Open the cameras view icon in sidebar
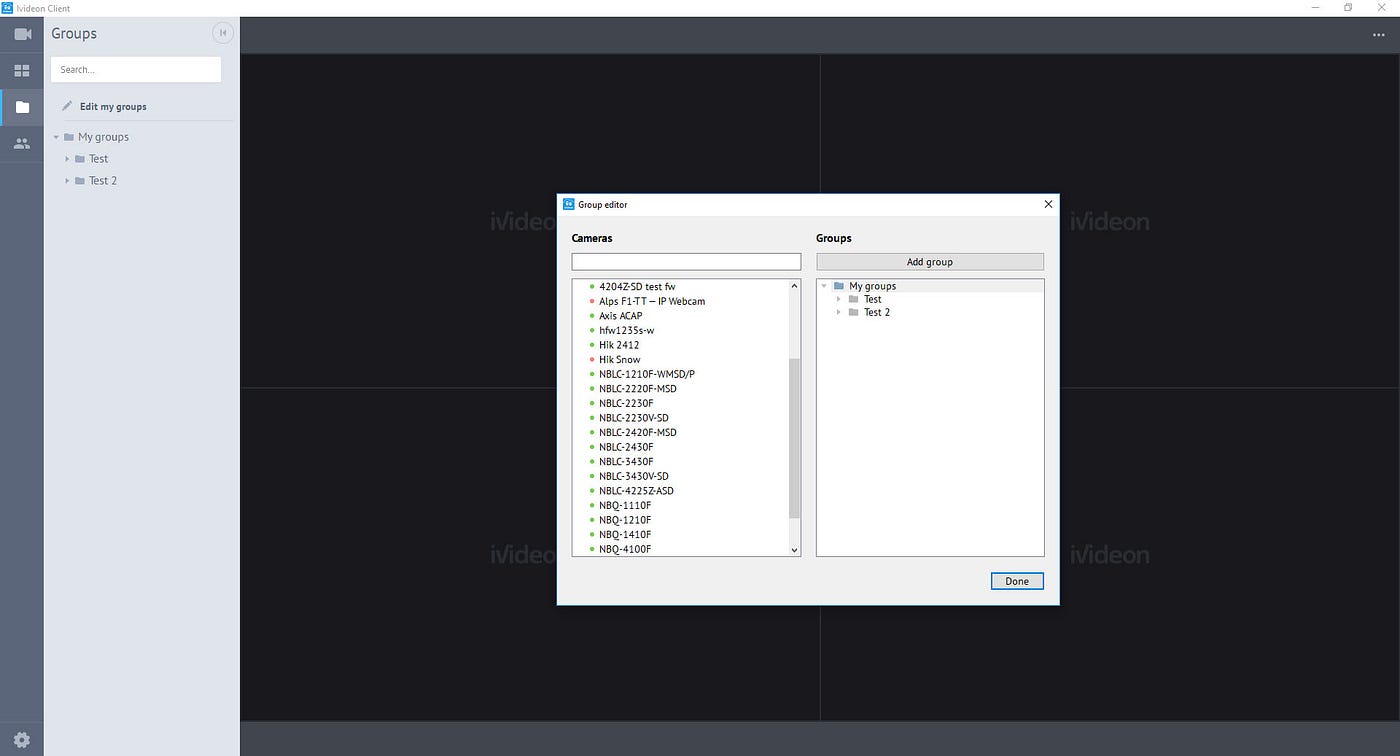This screenshot has height=756, width=1400. [x=22, y=34]
